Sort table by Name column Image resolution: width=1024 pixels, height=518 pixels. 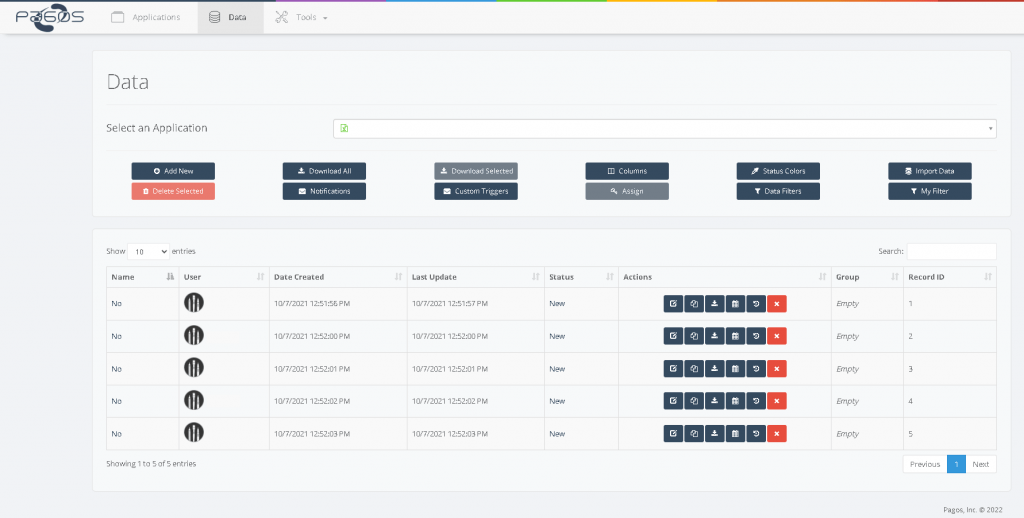pos(142,277)
